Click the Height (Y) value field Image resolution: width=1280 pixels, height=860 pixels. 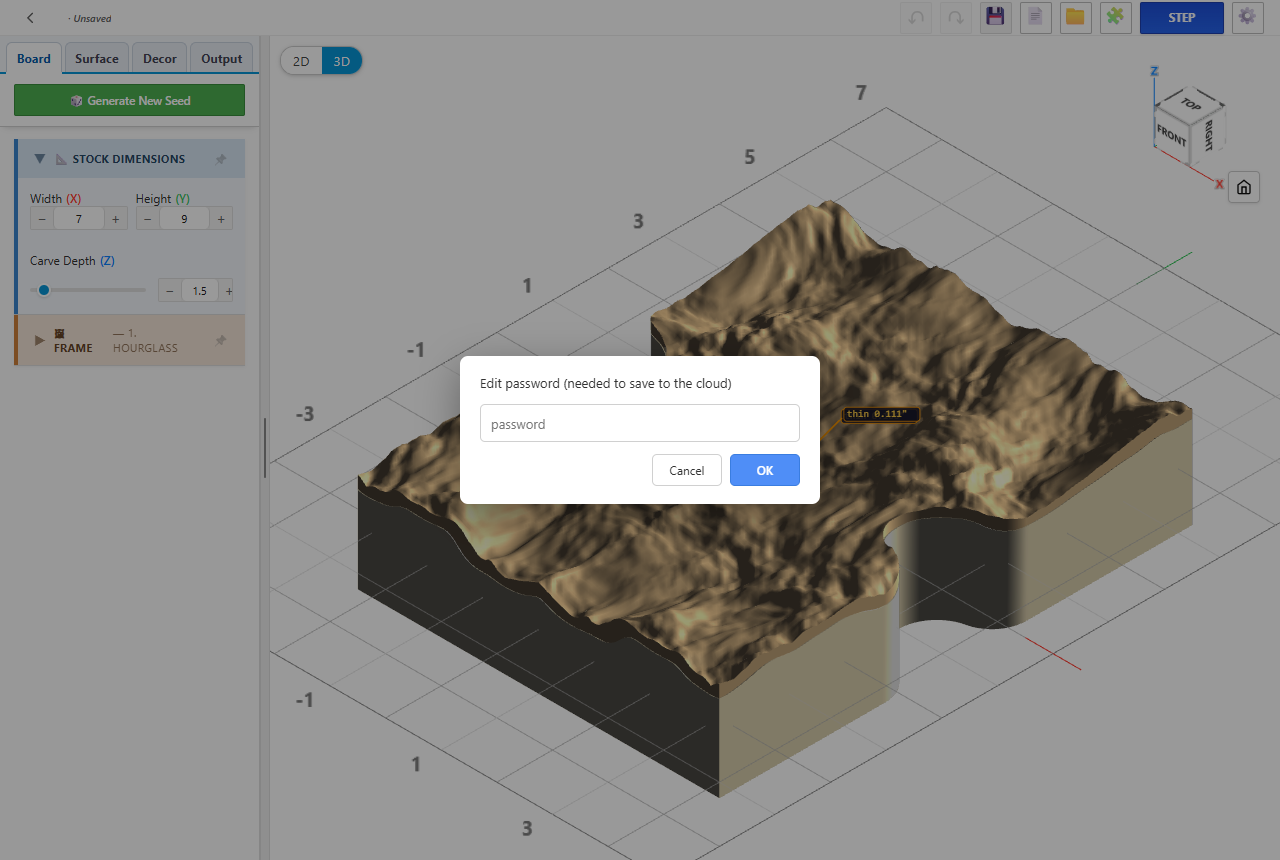185,219
